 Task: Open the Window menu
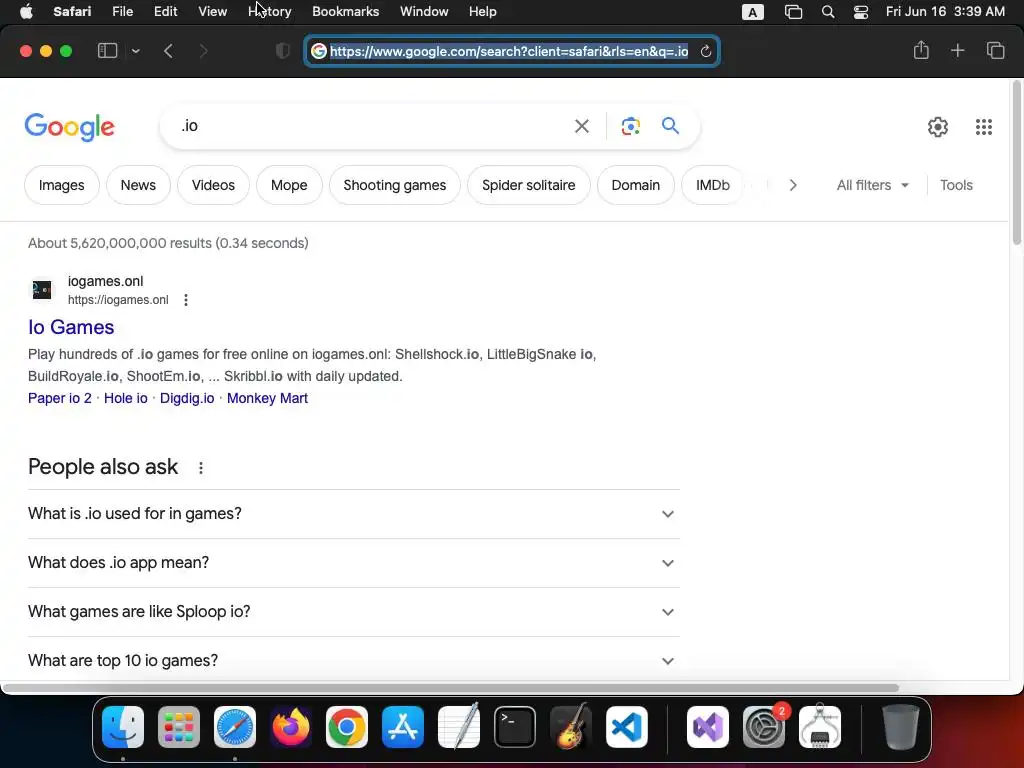pyautogui.click(x=424, y=12)
